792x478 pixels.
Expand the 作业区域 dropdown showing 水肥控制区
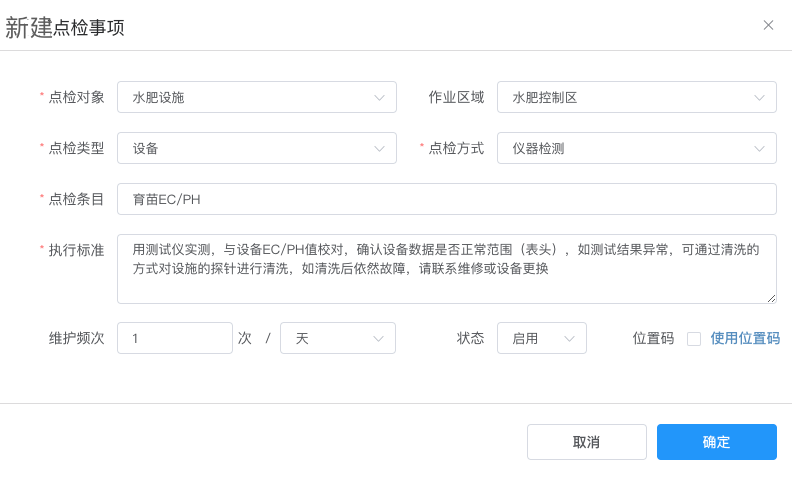point(636,97)
